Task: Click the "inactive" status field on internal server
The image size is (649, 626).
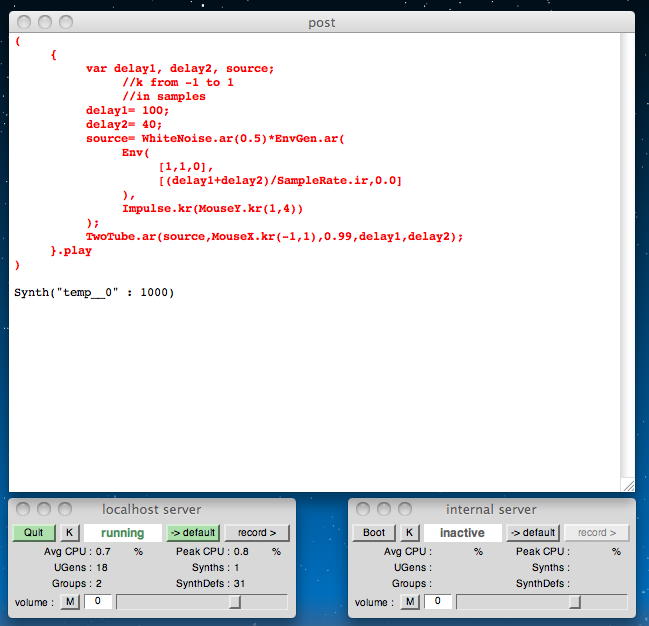Action: coord(462,533)
